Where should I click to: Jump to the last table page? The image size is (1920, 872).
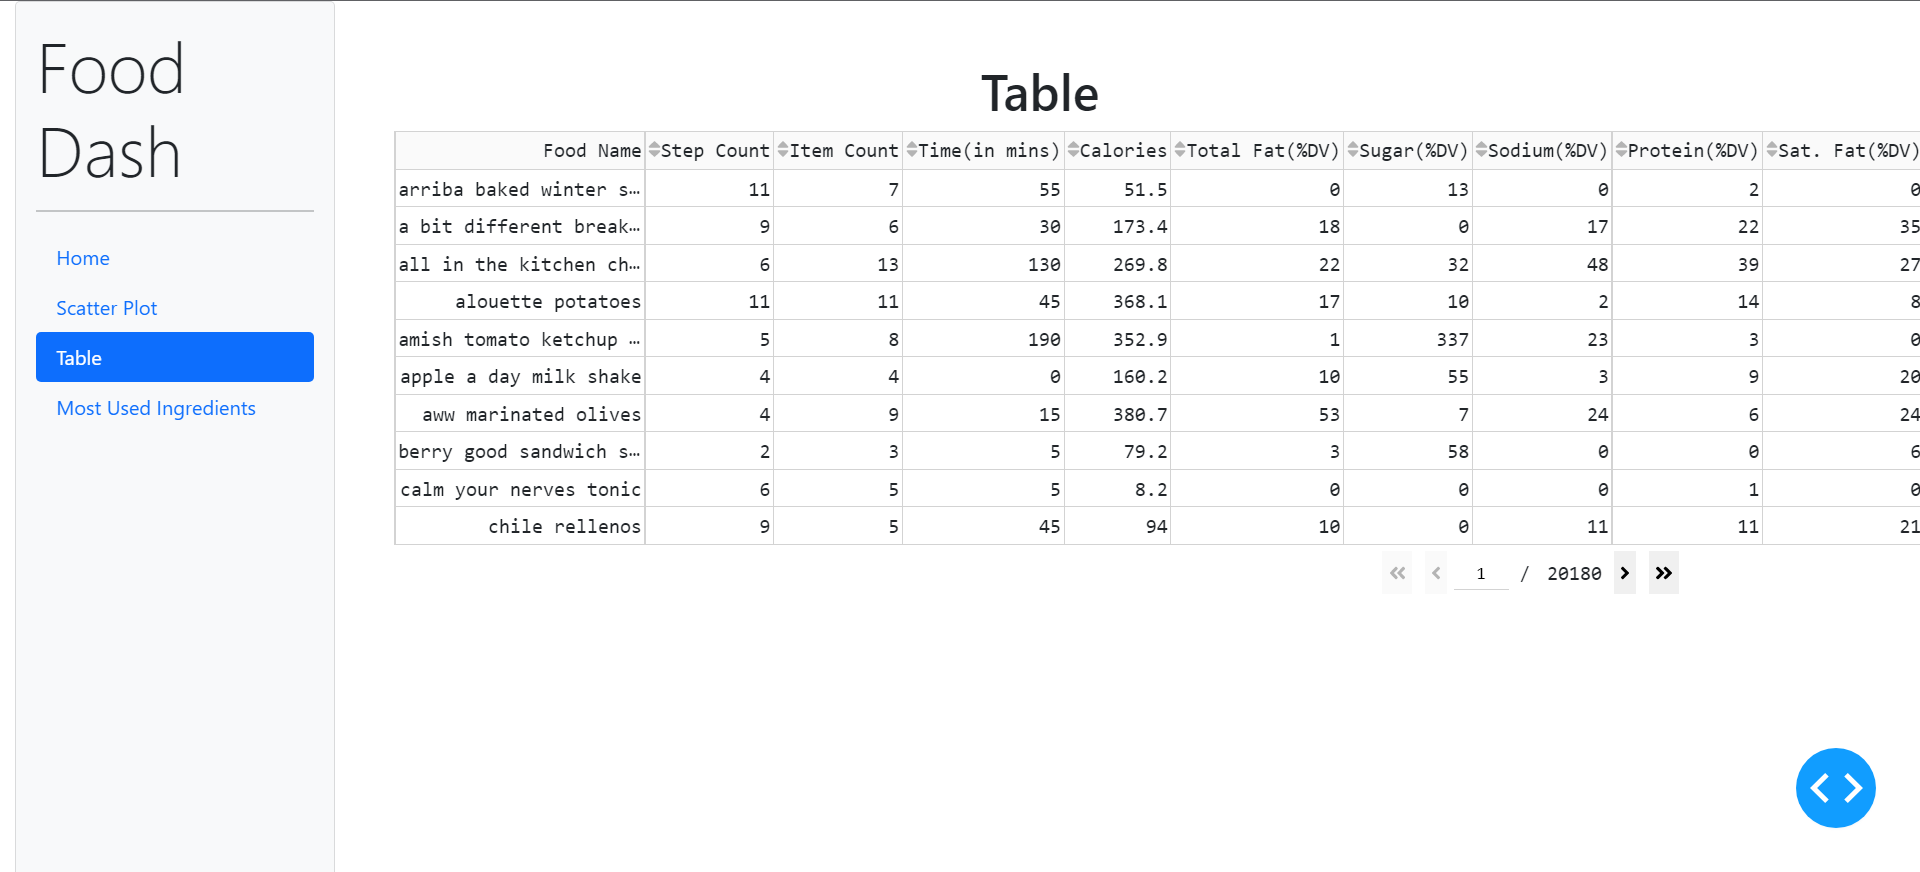pyautogui.click(x=1663, y=573)
